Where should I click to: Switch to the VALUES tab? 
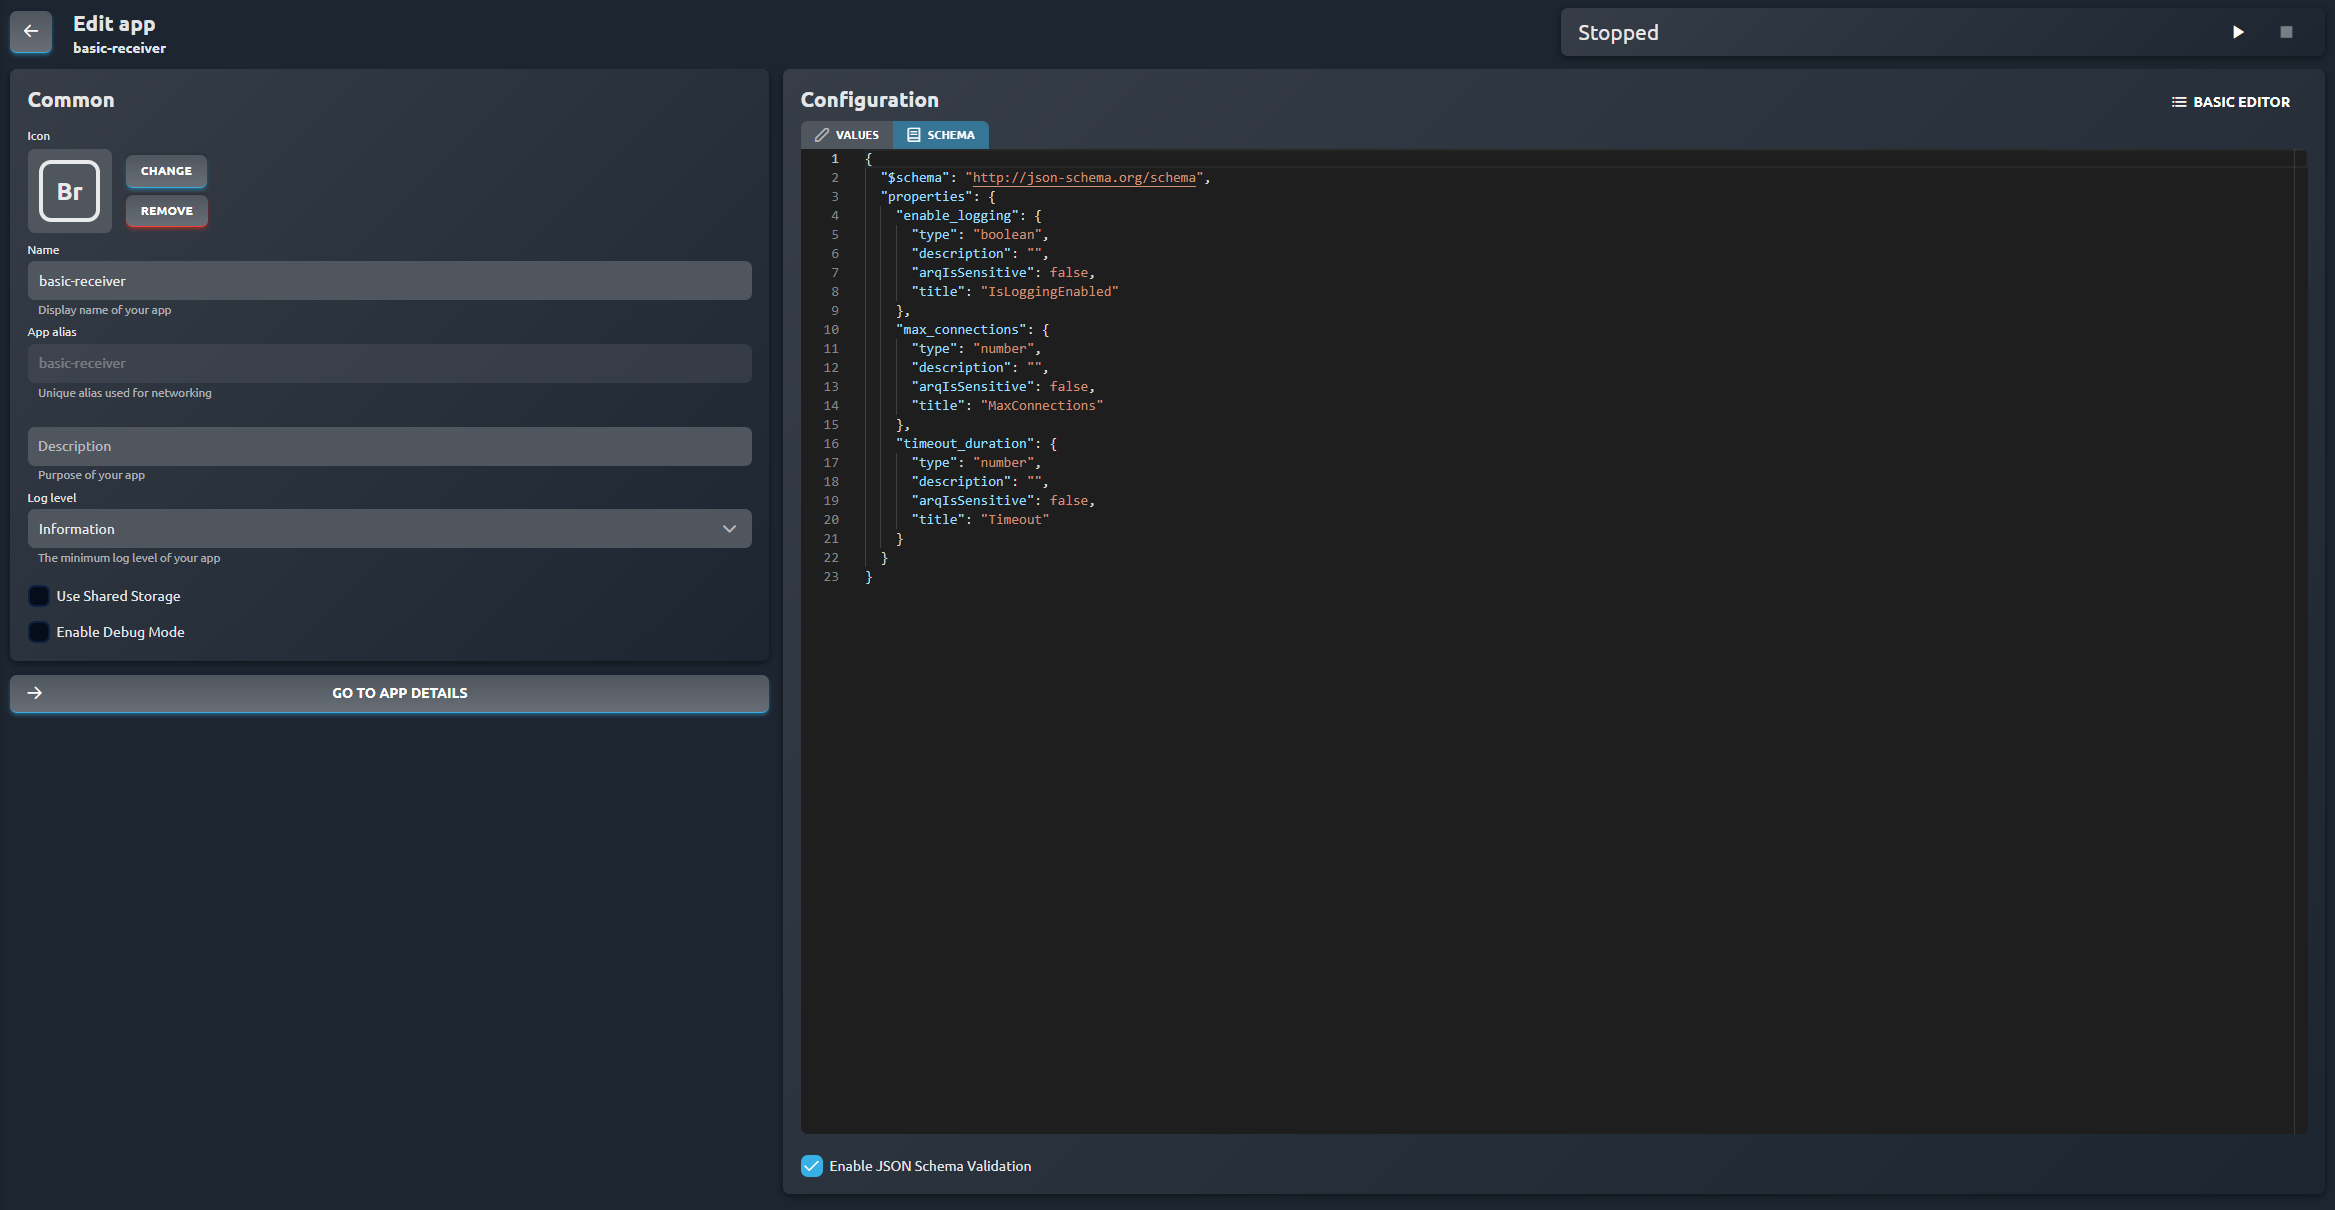click(x=846, y=135)
